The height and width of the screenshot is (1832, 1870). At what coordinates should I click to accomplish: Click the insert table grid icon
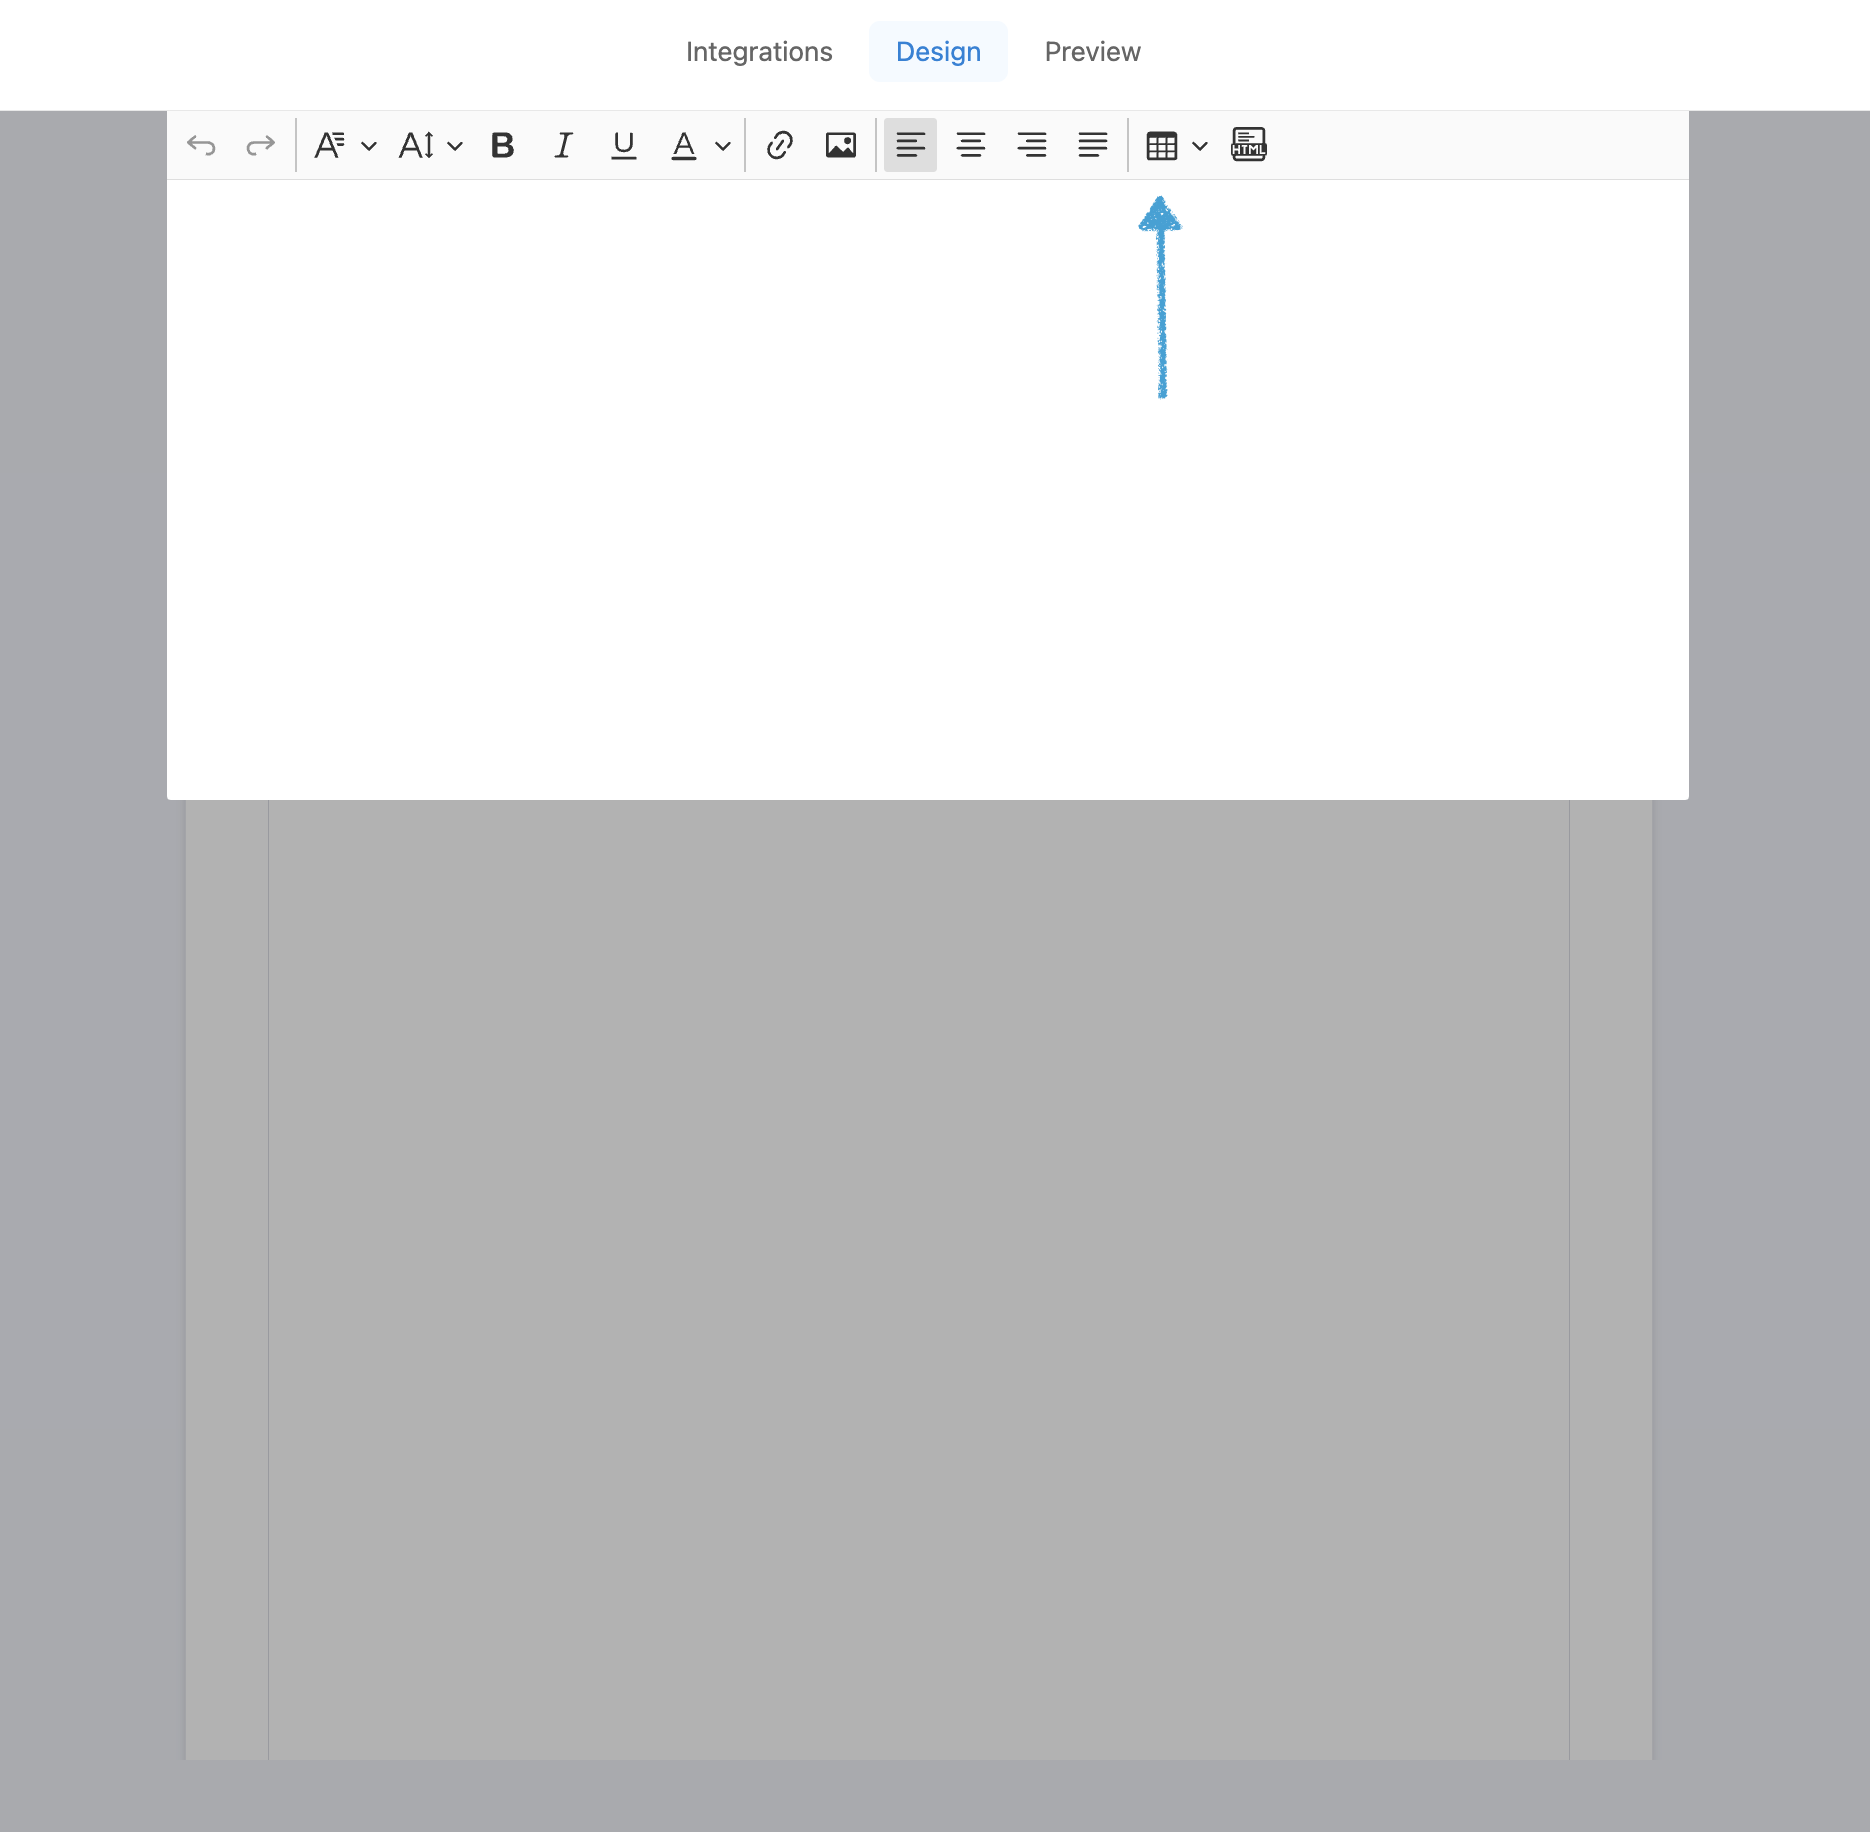point(1161,146)
